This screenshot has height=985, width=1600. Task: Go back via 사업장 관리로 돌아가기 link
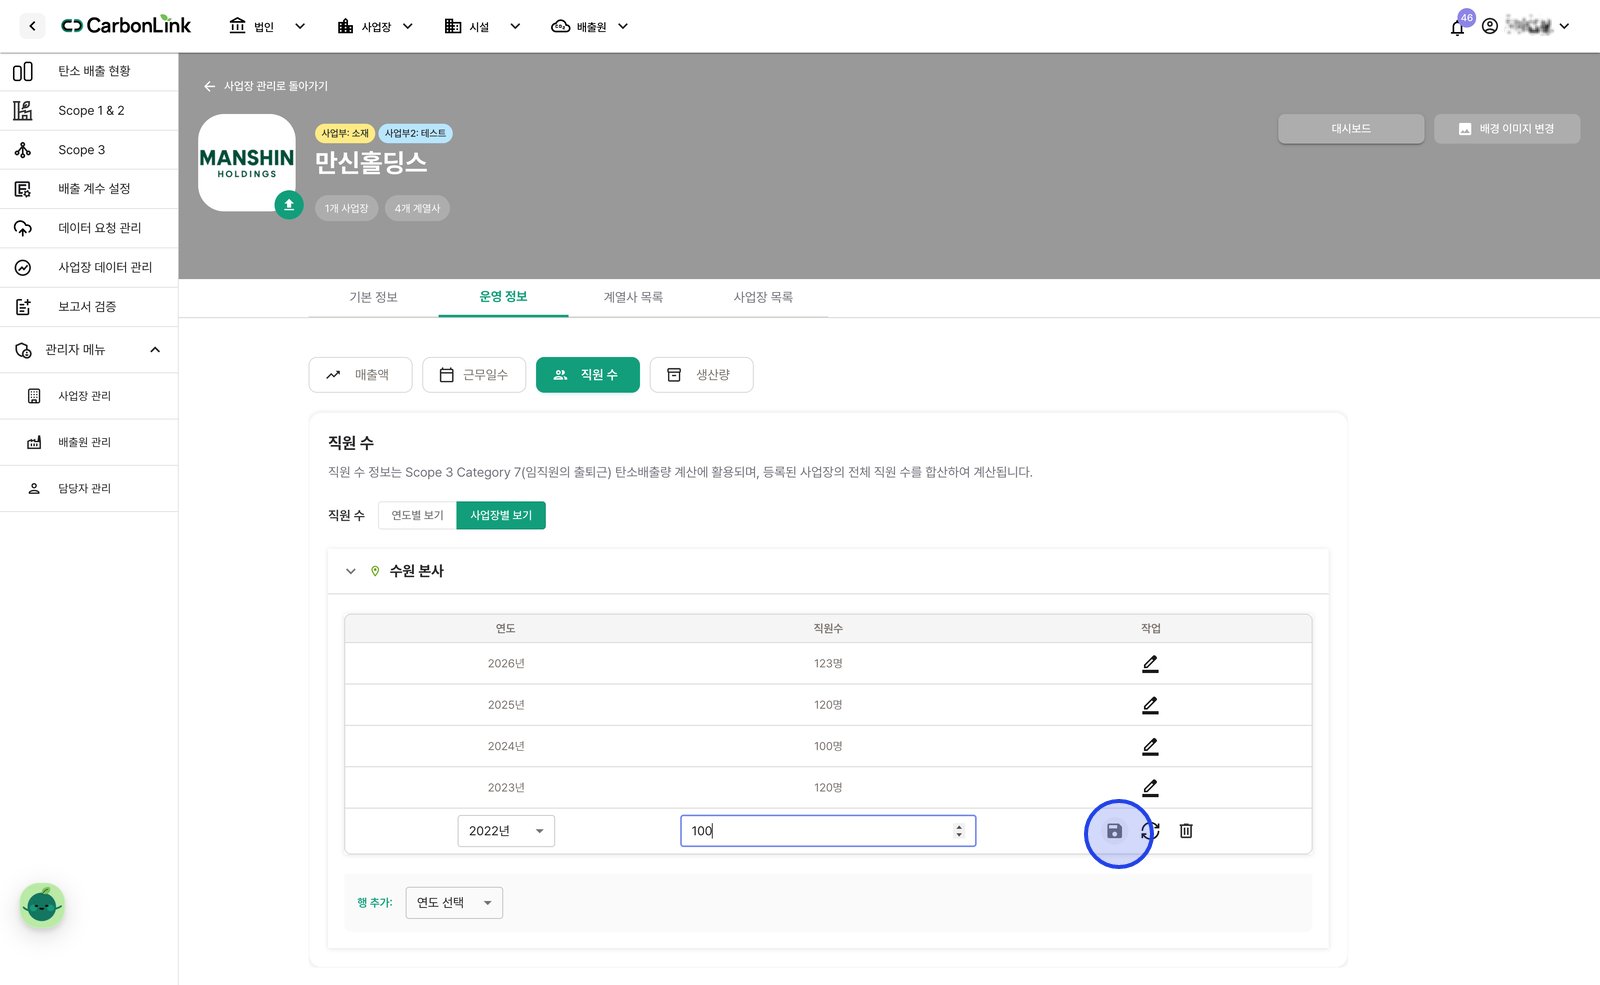tap(266, 86)
